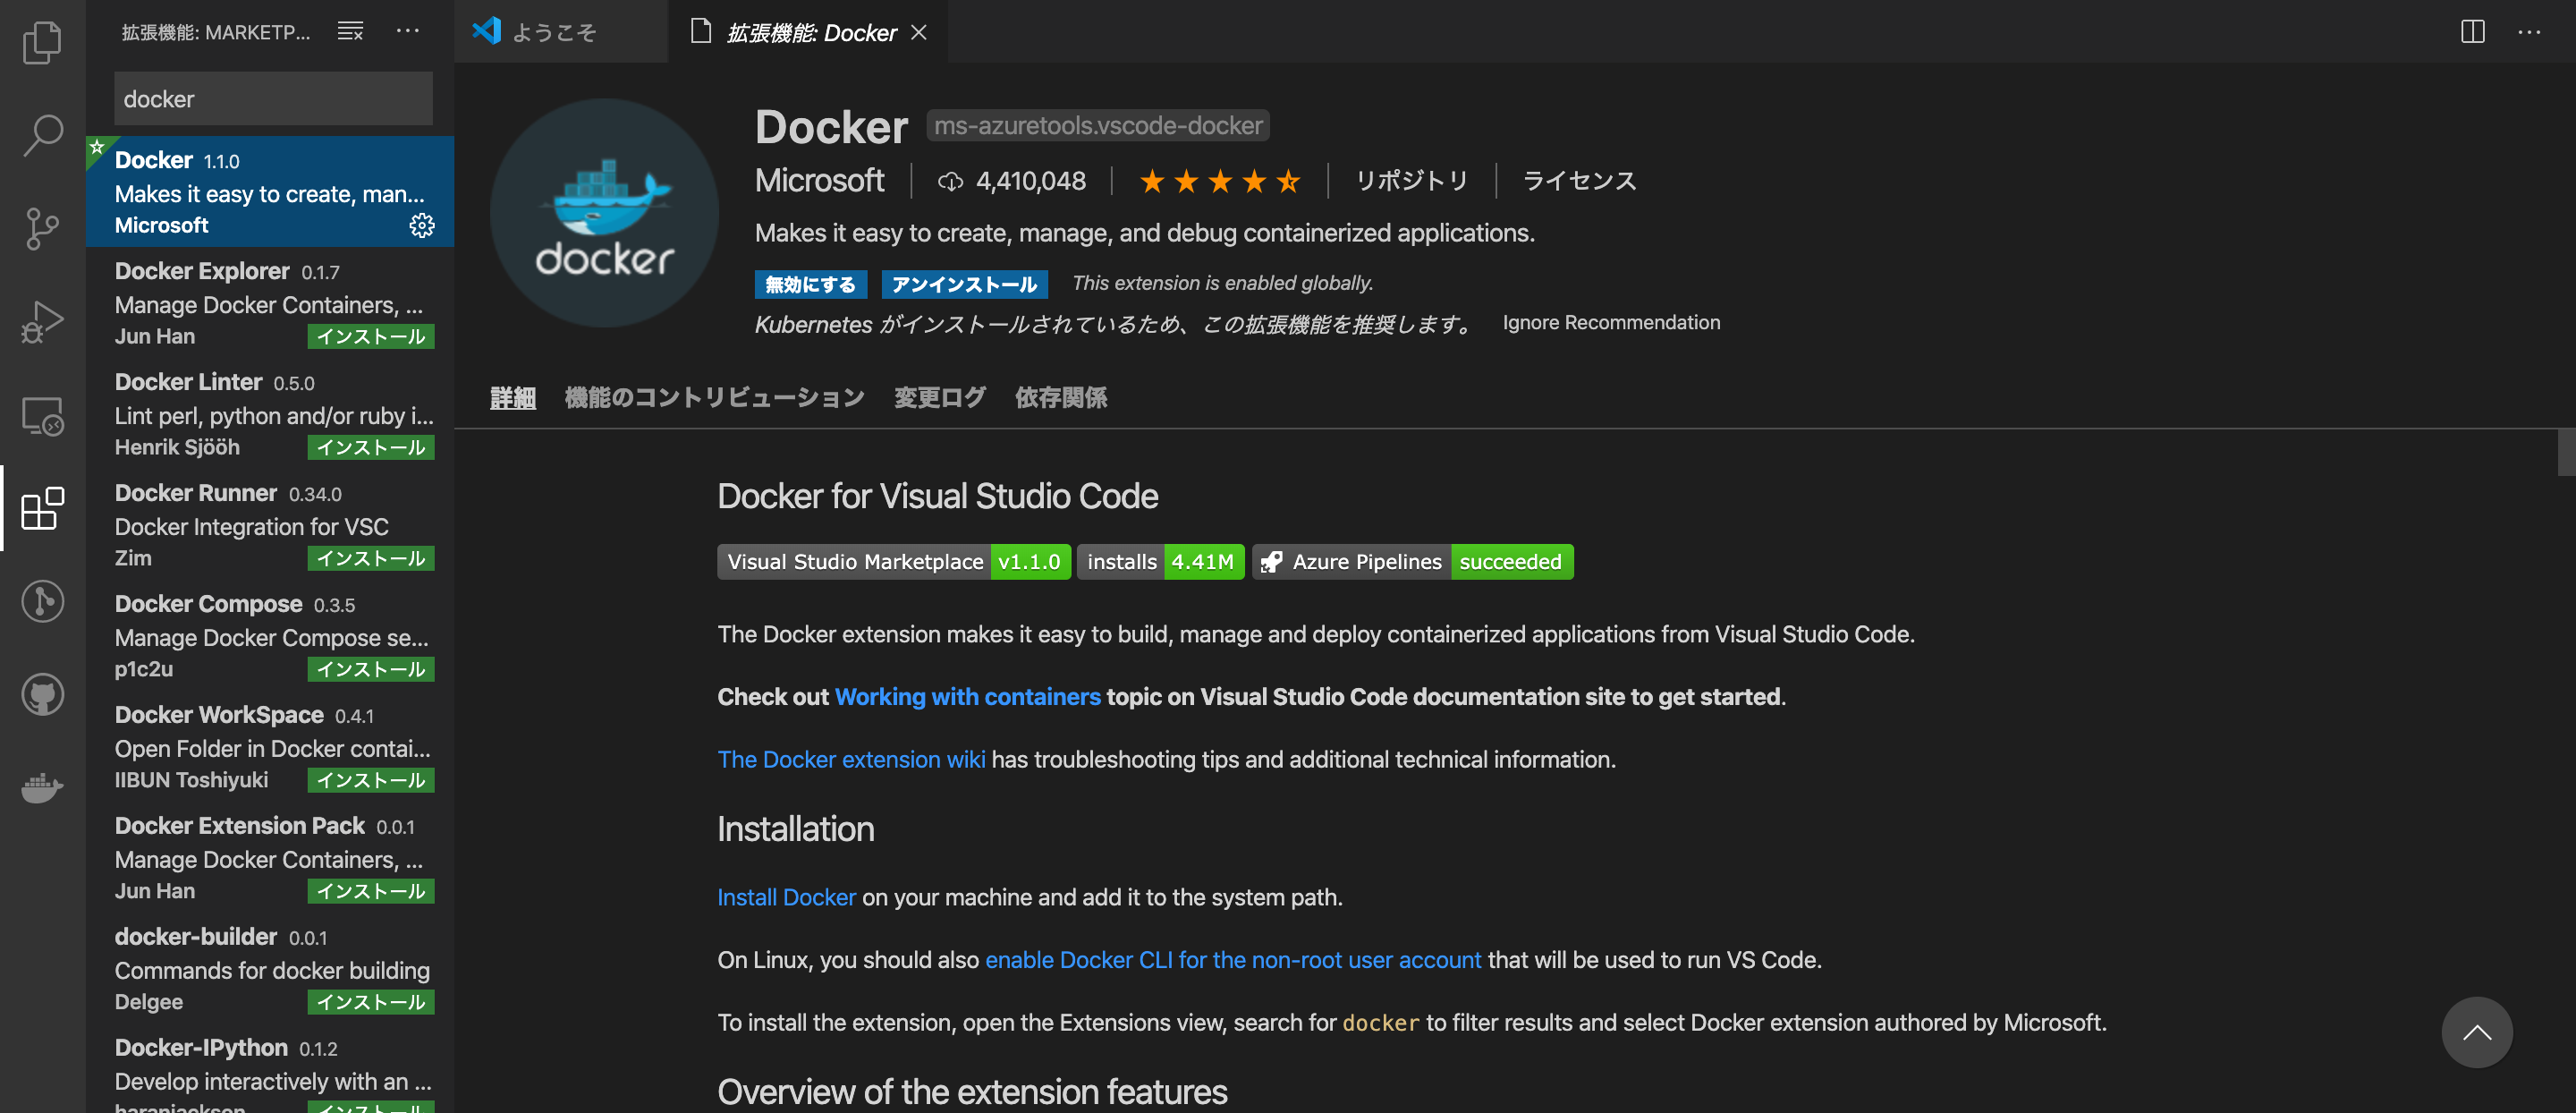This screenshot has height=1113, width=2576.
Task: Click Ignore Recommendation for Kubernetes
Action: [x=1610, y=322]
